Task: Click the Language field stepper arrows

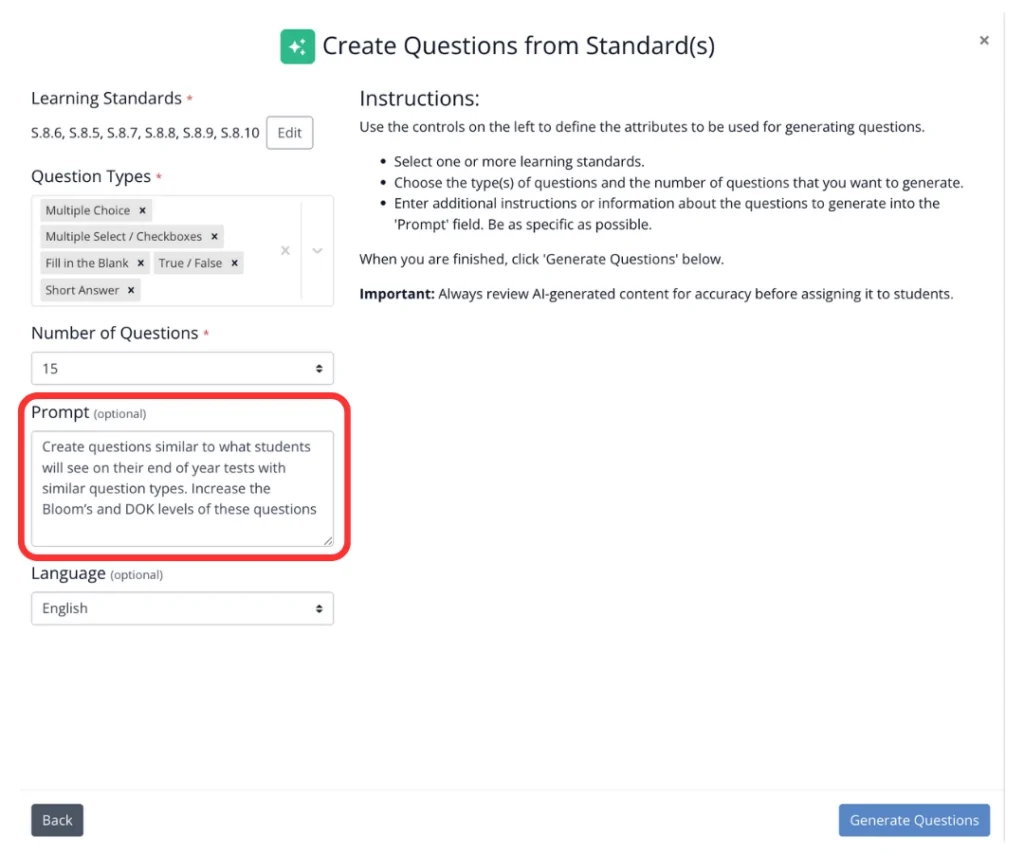Action: point(320,608)
